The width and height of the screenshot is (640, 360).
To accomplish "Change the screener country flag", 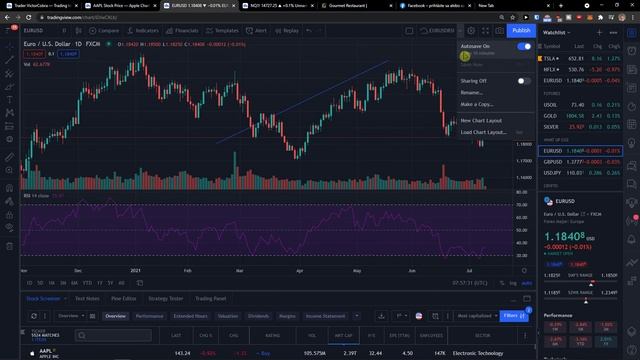I will [x=419, y=316].
